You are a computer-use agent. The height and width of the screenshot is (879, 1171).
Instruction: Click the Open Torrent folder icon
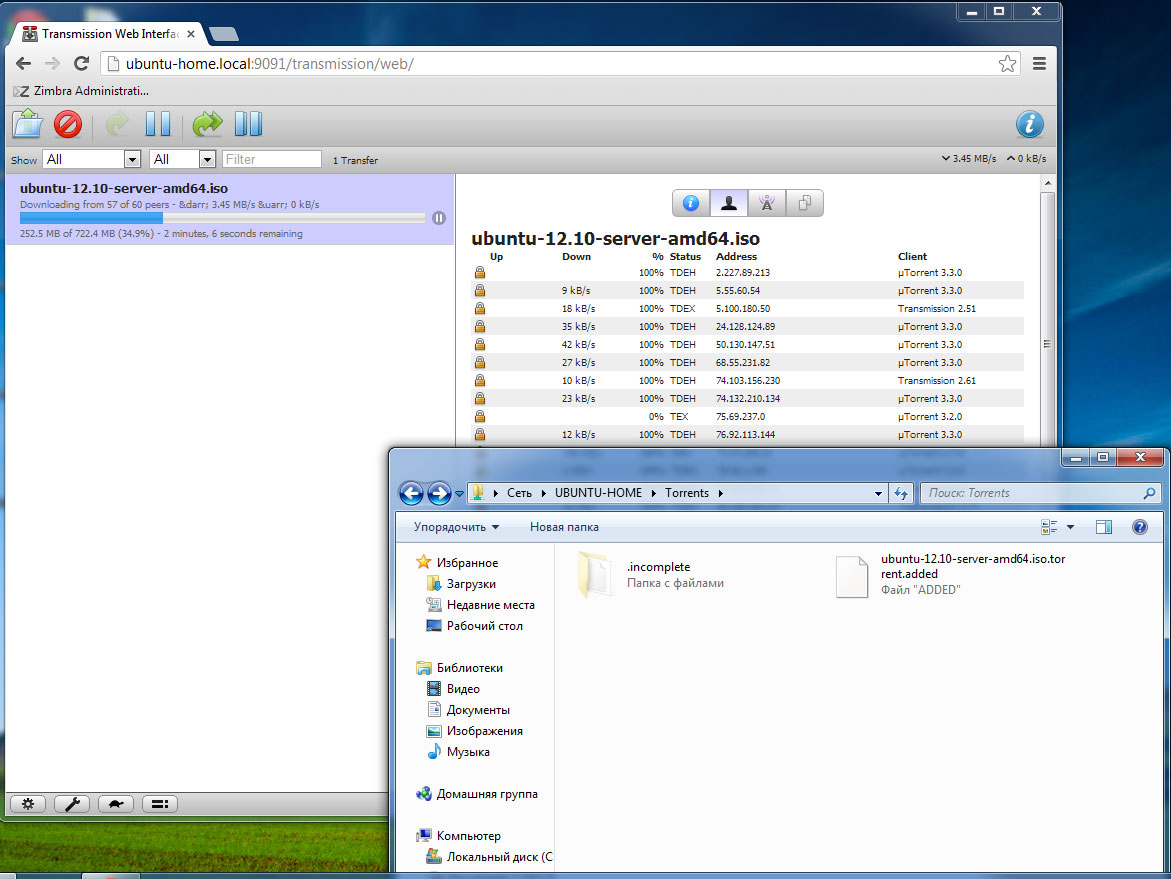tap(28, 124)
